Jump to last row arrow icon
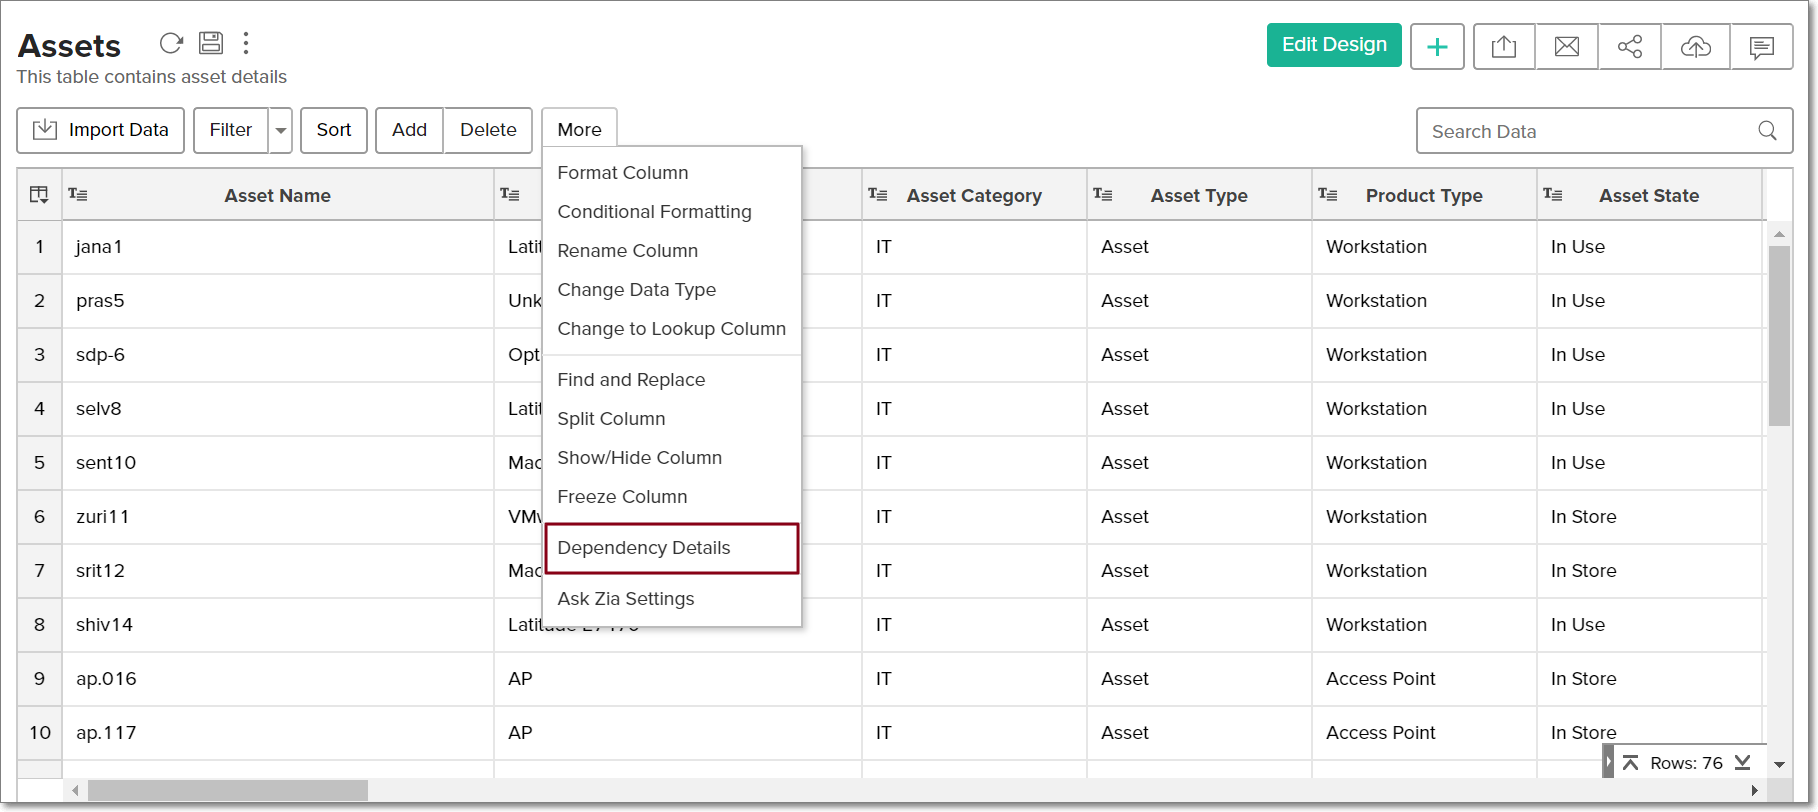The width and height of the screenshot is (1818, 812). (x=1743, y=763)
